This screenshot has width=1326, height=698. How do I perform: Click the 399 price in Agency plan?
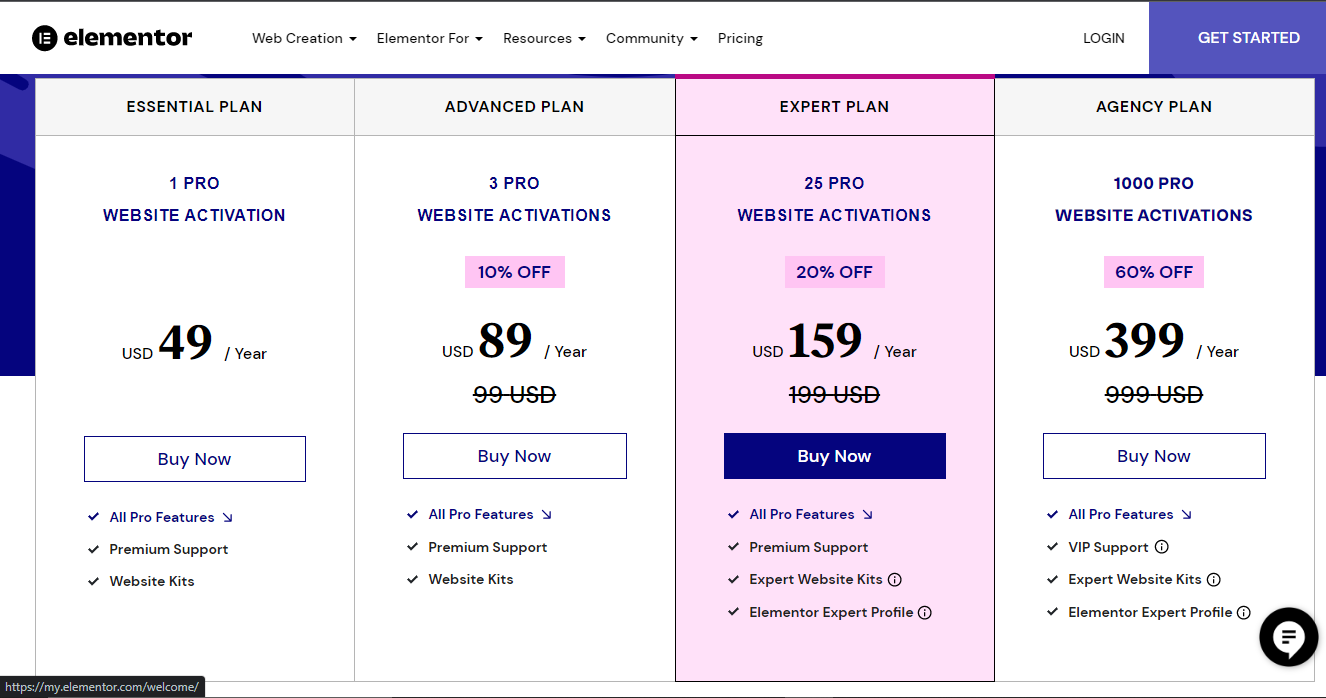(1145, 341)
